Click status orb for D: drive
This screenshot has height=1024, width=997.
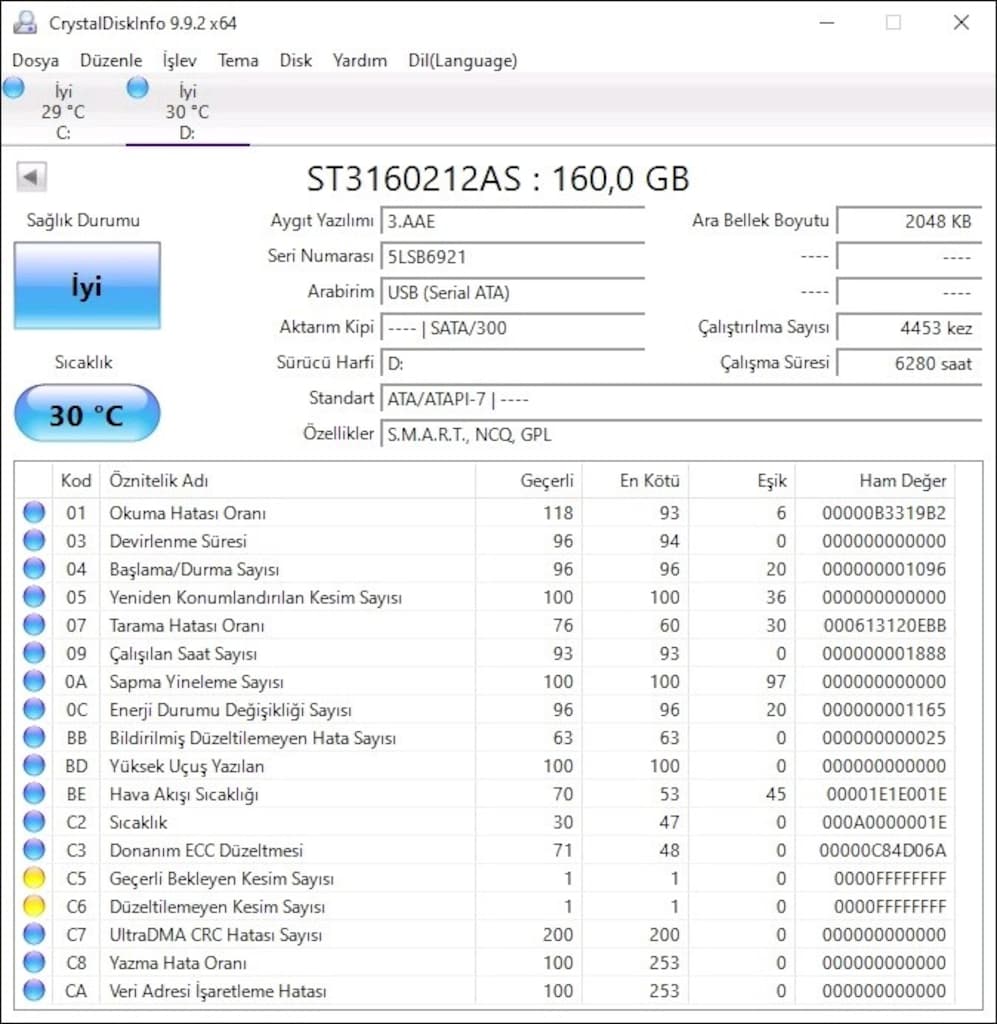click(x=138, y=88)
